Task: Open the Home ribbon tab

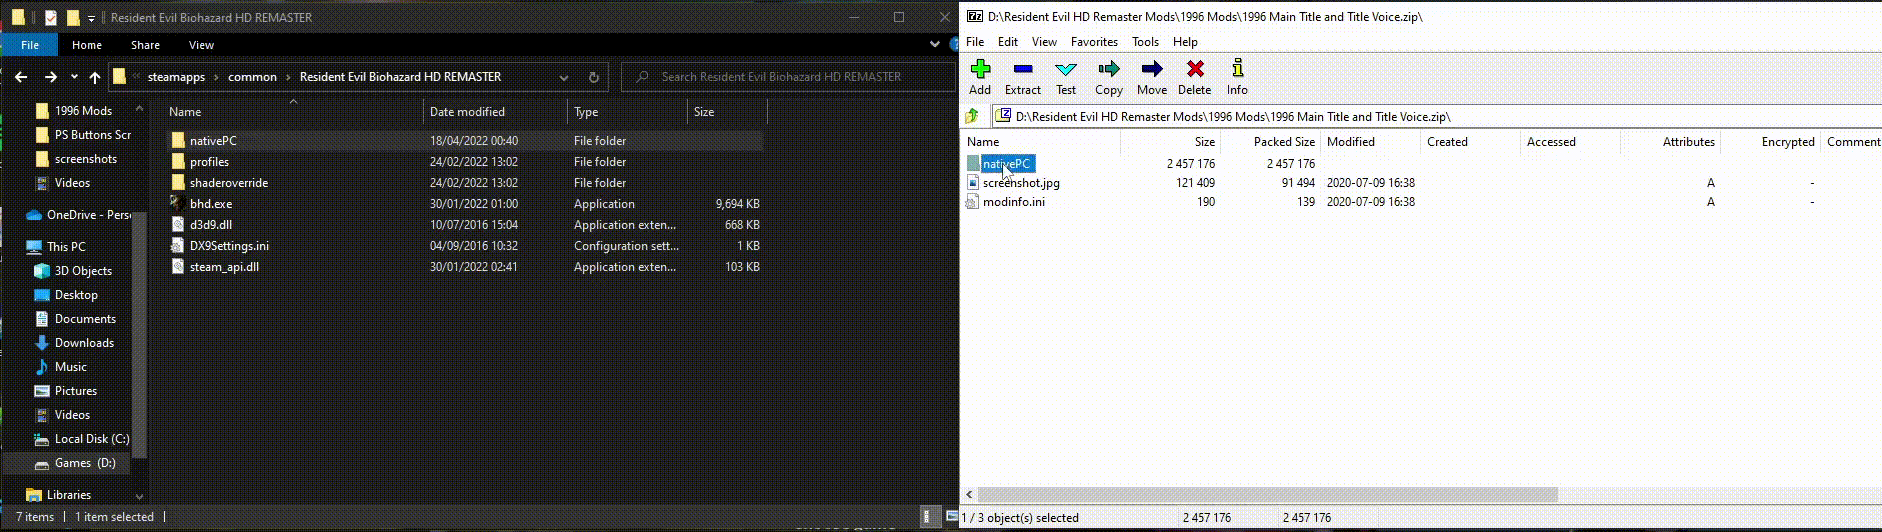Action: pos(87,45)
